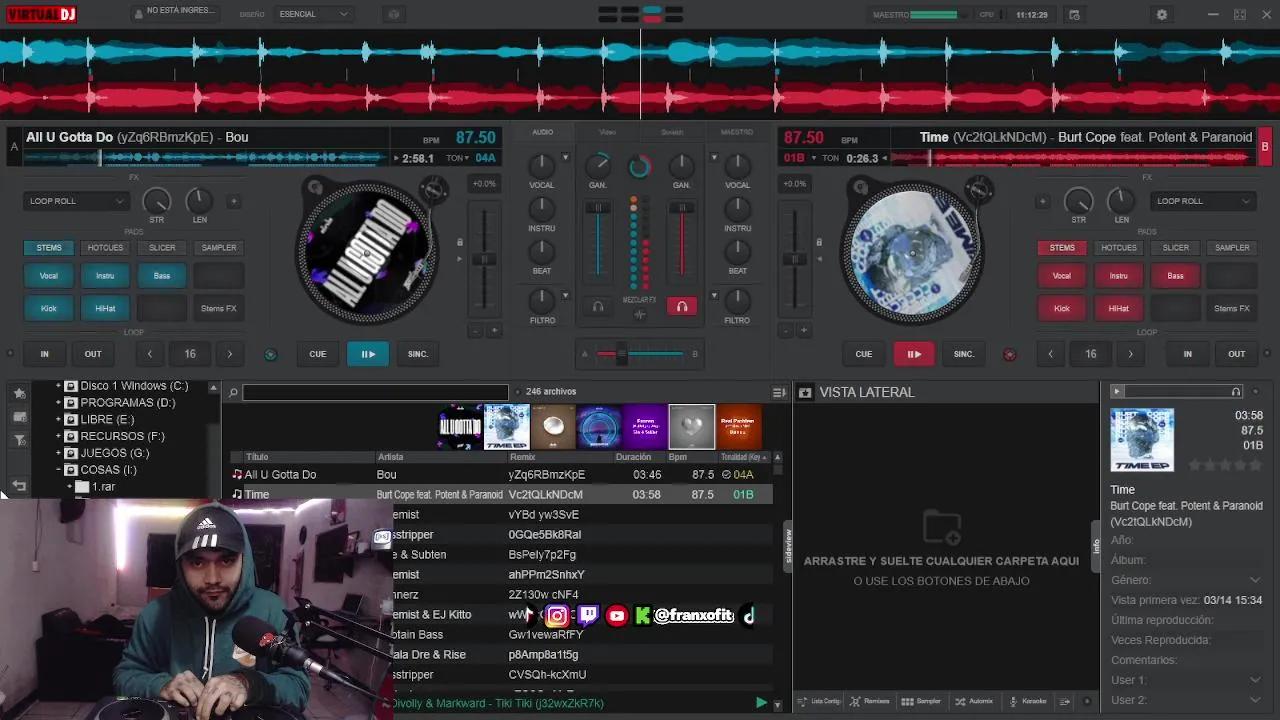Toggle the Bass stem pad on deck A

click(162, 276)
